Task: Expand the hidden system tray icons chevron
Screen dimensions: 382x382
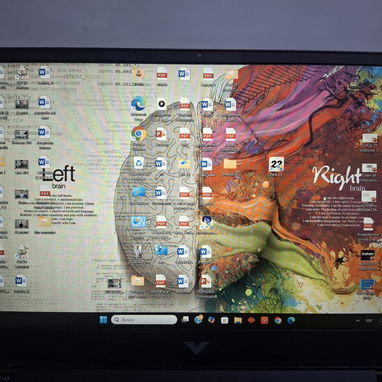Action: point(358,321)
